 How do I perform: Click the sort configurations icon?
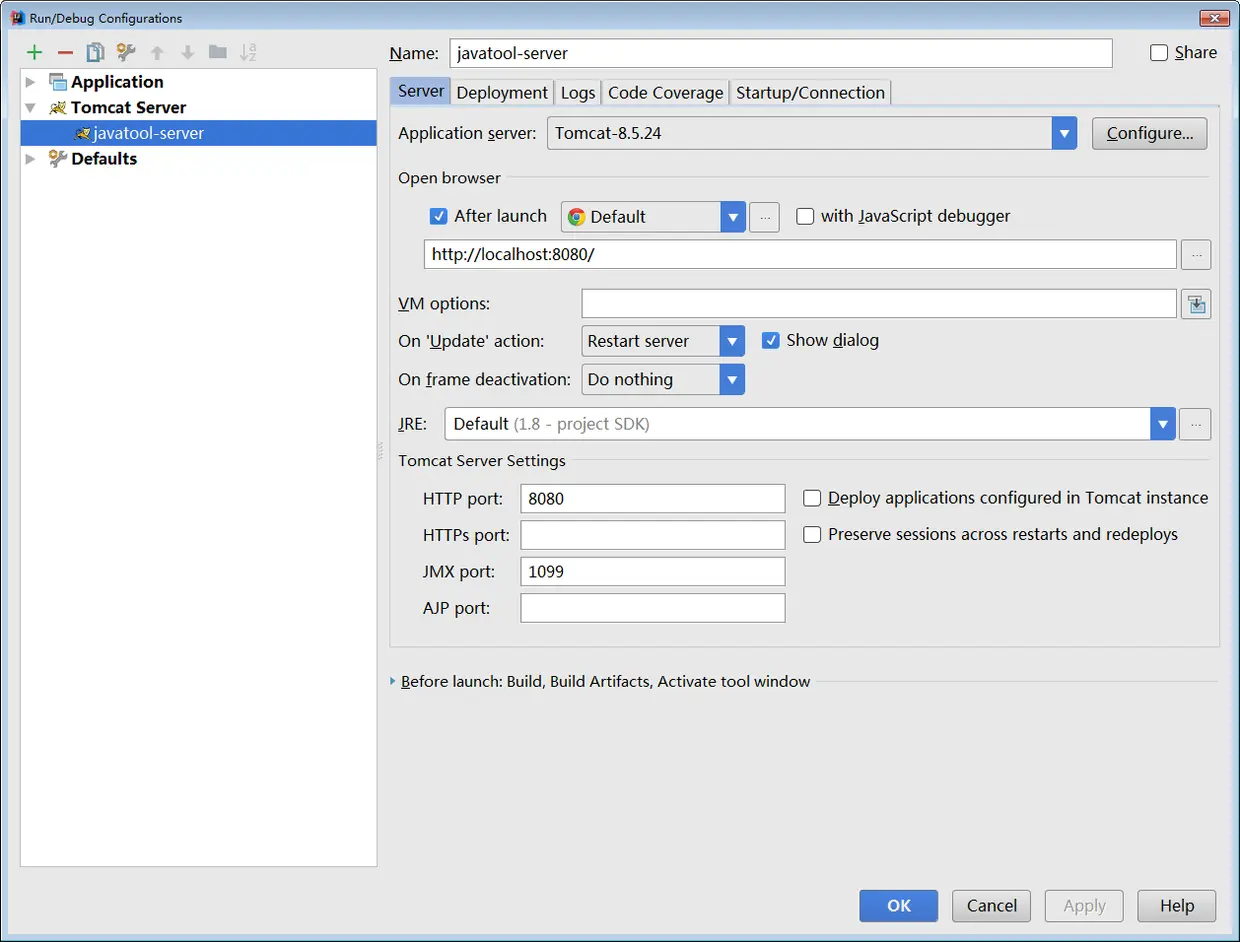click(x=248, y=52)
